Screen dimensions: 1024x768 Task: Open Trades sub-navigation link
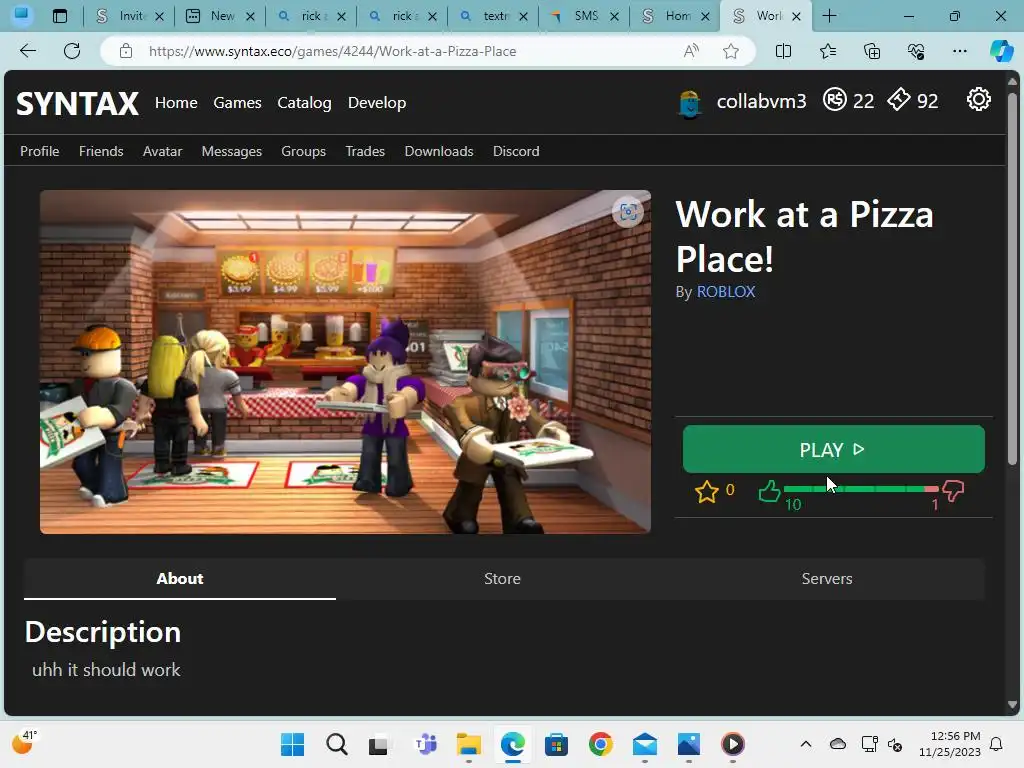365,151
